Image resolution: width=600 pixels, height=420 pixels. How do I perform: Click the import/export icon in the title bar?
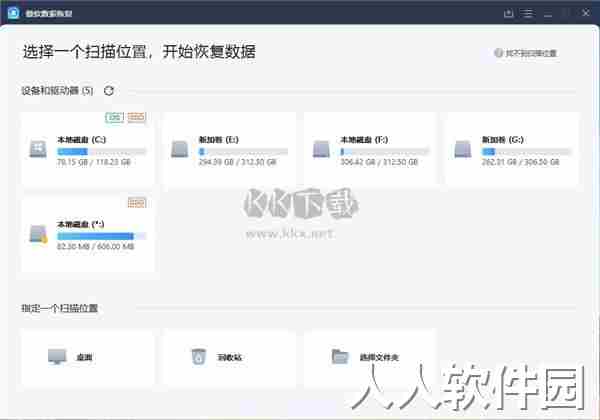(508, 13)
